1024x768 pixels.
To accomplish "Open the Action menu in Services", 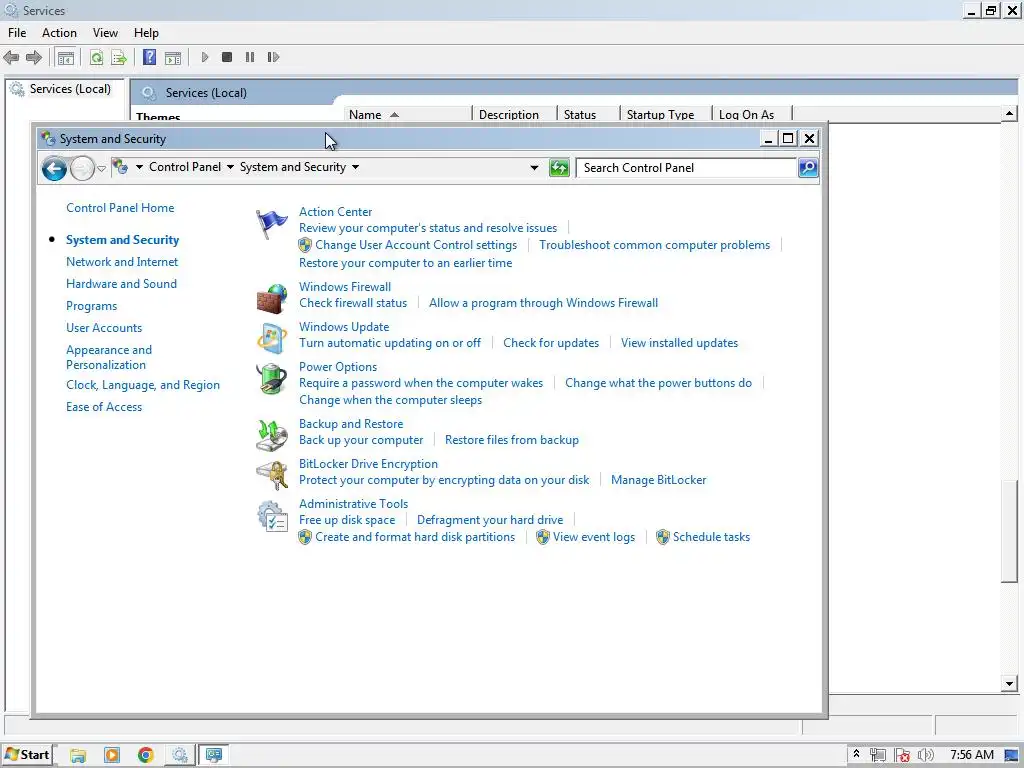I will [x=59, y=33].
